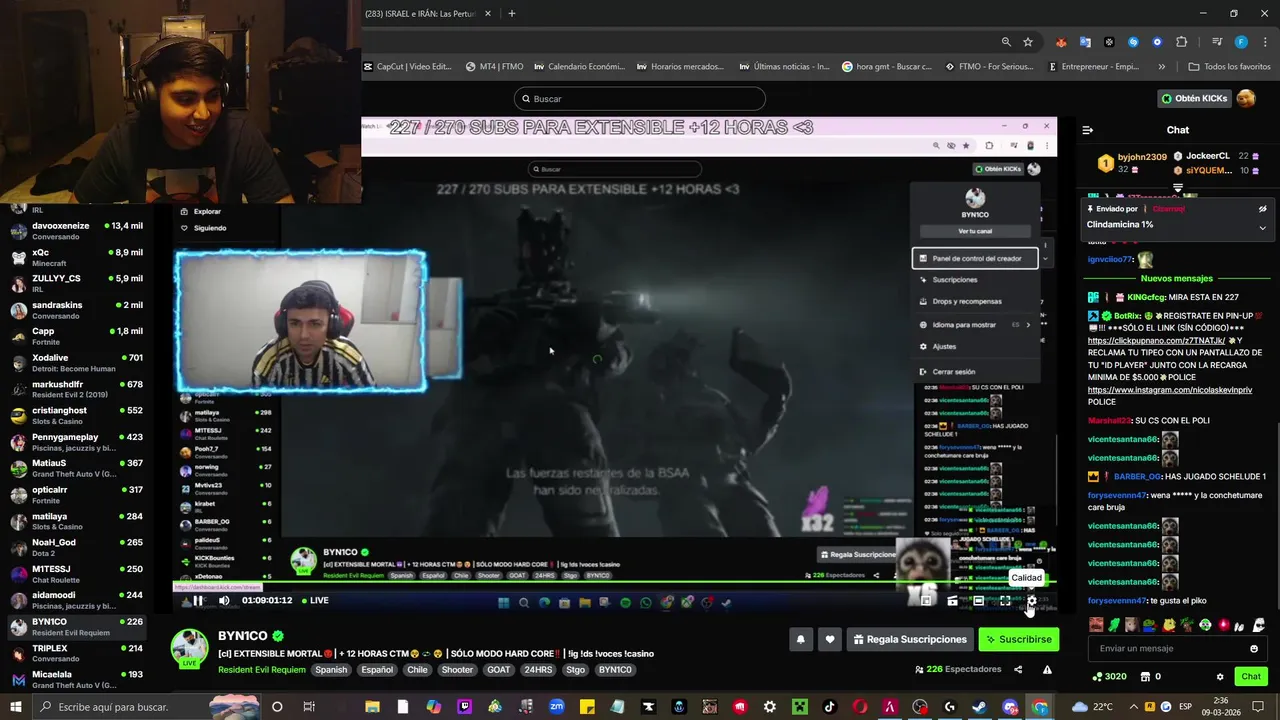The width and height of the screenshot is (1280, 720).
Task: Open the TikTok app on the taskbar
Action: click(x=829, y=707)
